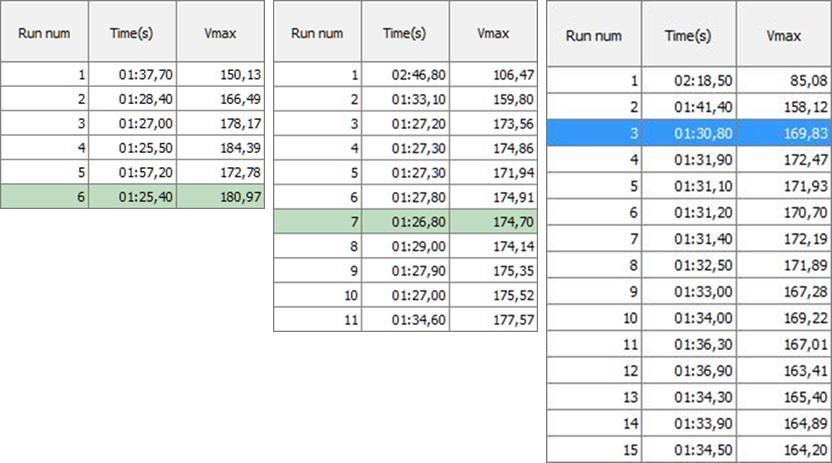Image resolution: width=832 pixels, height=463 pixels.
Task: Click the right table's Vmax header
Action: click(784, 35)
